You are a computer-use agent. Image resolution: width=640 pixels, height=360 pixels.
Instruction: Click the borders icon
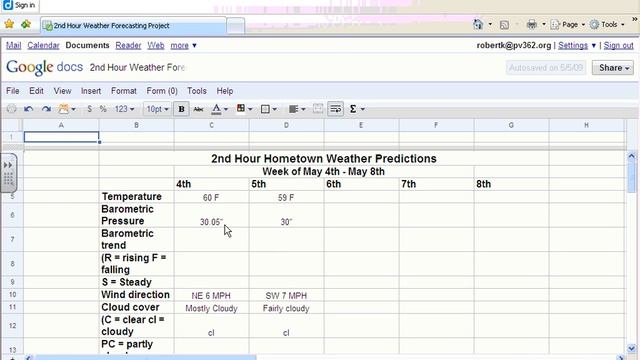click(x=265, y=109)
